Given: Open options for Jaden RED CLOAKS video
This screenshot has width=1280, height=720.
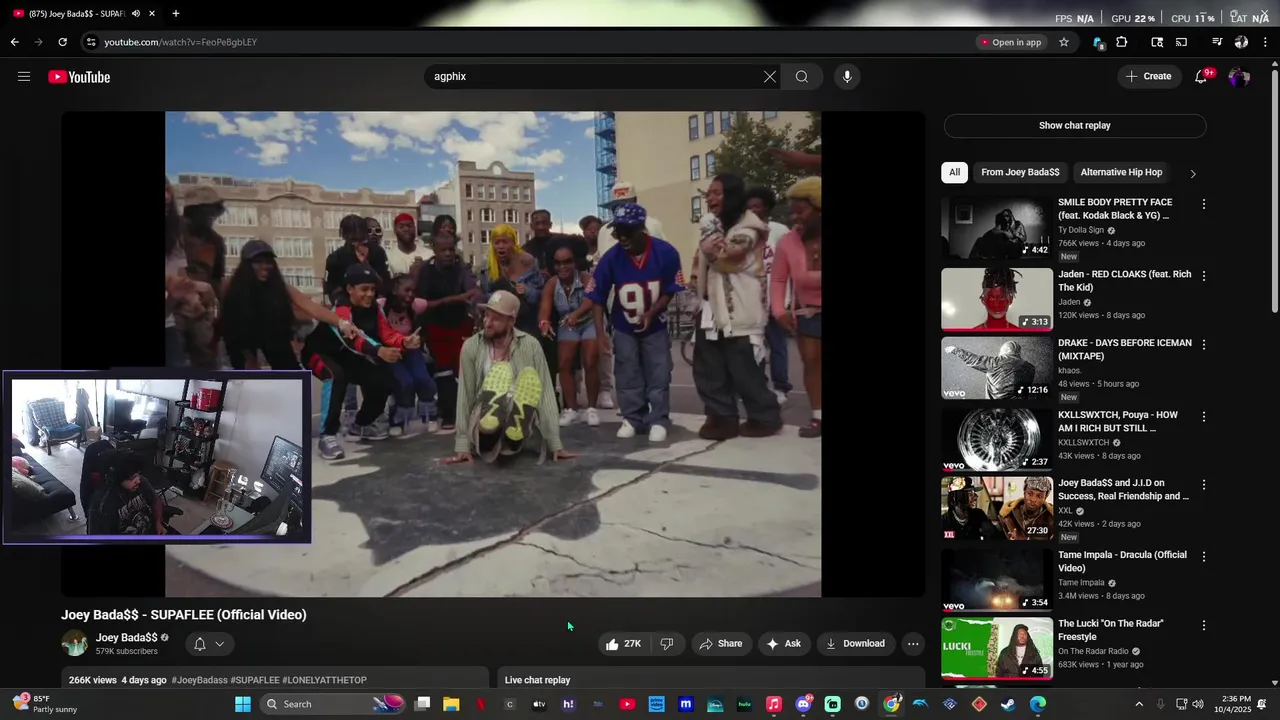Looking at the screenshot, I should coord(1203,276).
